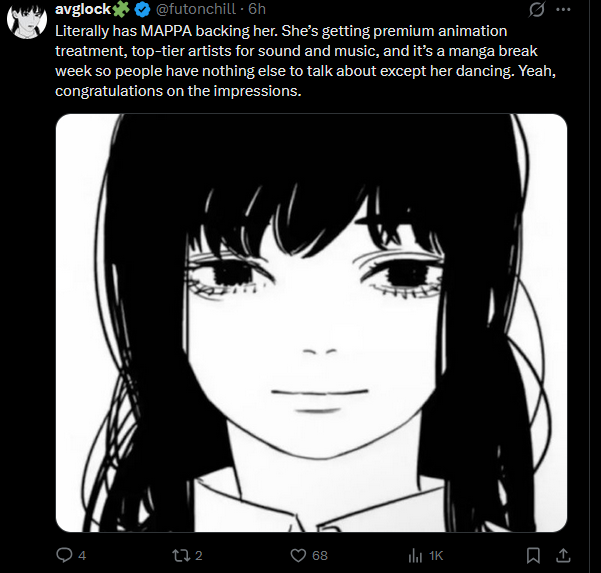Like the post with heart icon

point(298,555)
